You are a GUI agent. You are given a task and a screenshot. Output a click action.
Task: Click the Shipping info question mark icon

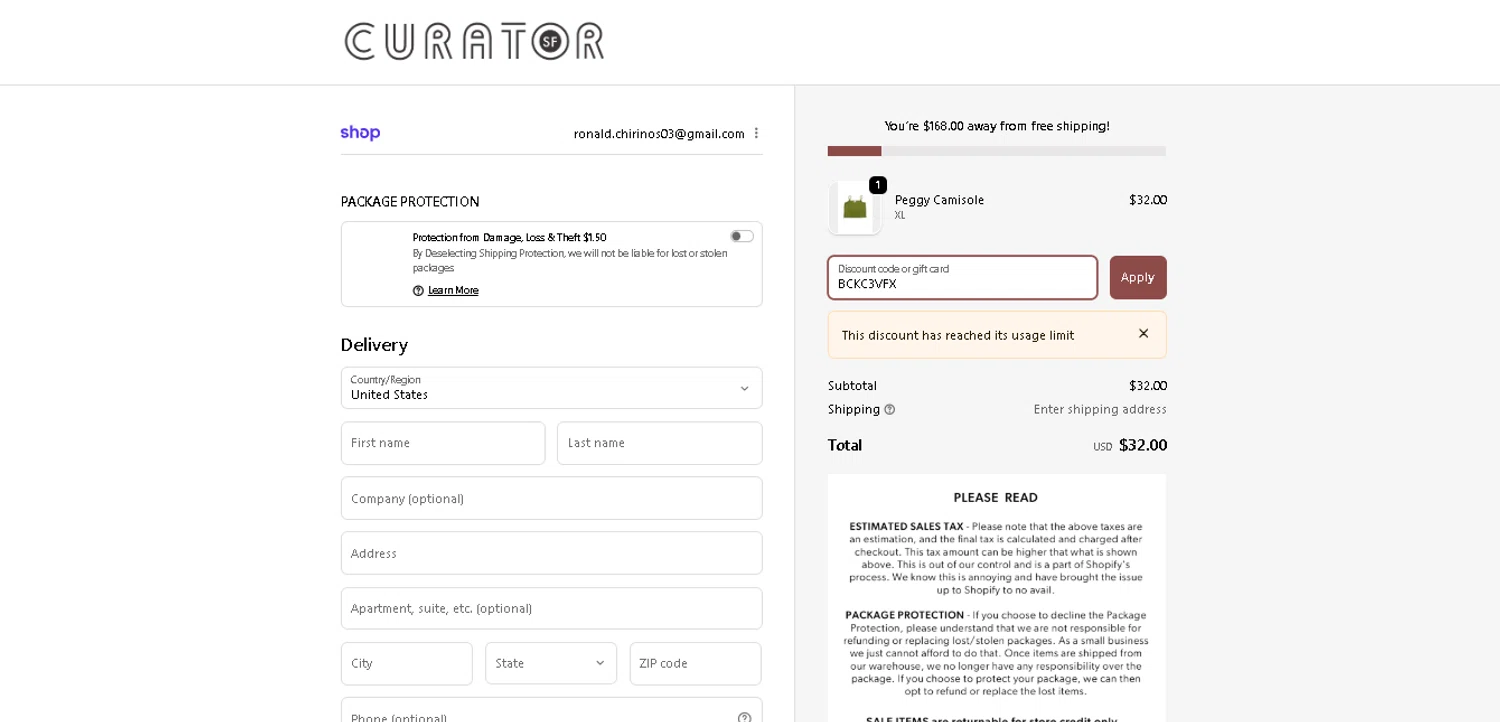(890, 410)
